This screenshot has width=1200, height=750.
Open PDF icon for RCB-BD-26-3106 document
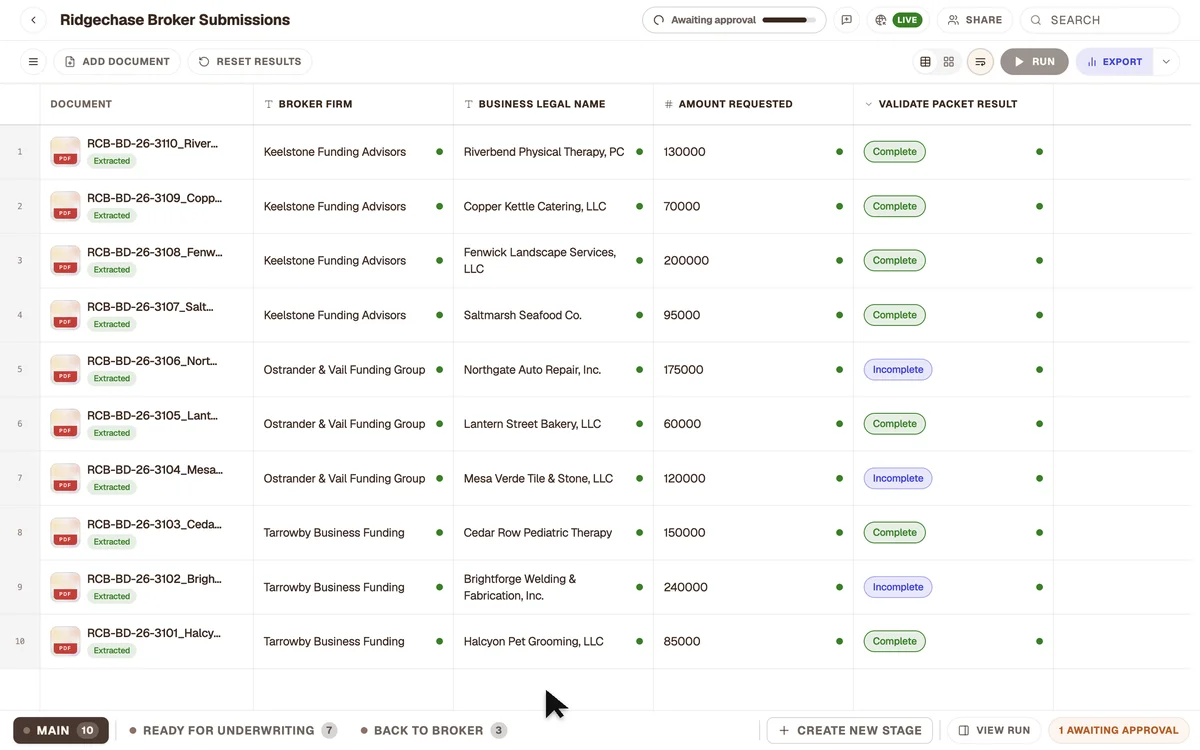pos(65,370)
